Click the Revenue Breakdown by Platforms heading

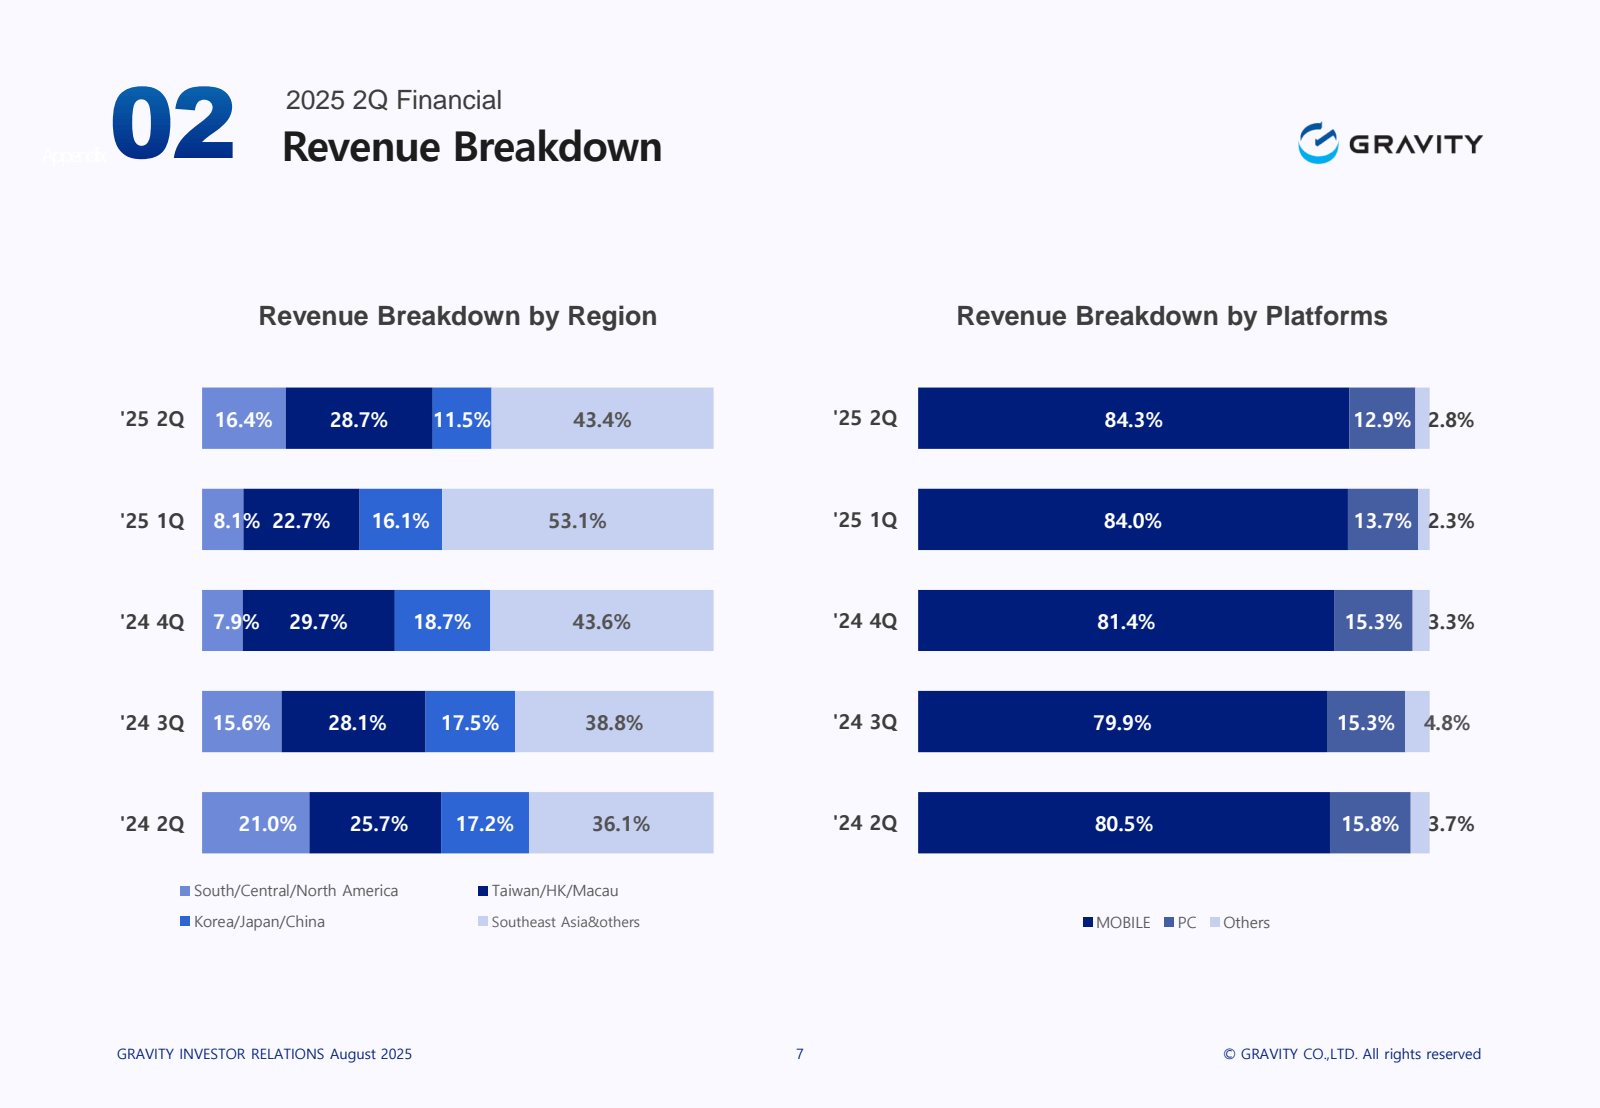[1172, 316]
